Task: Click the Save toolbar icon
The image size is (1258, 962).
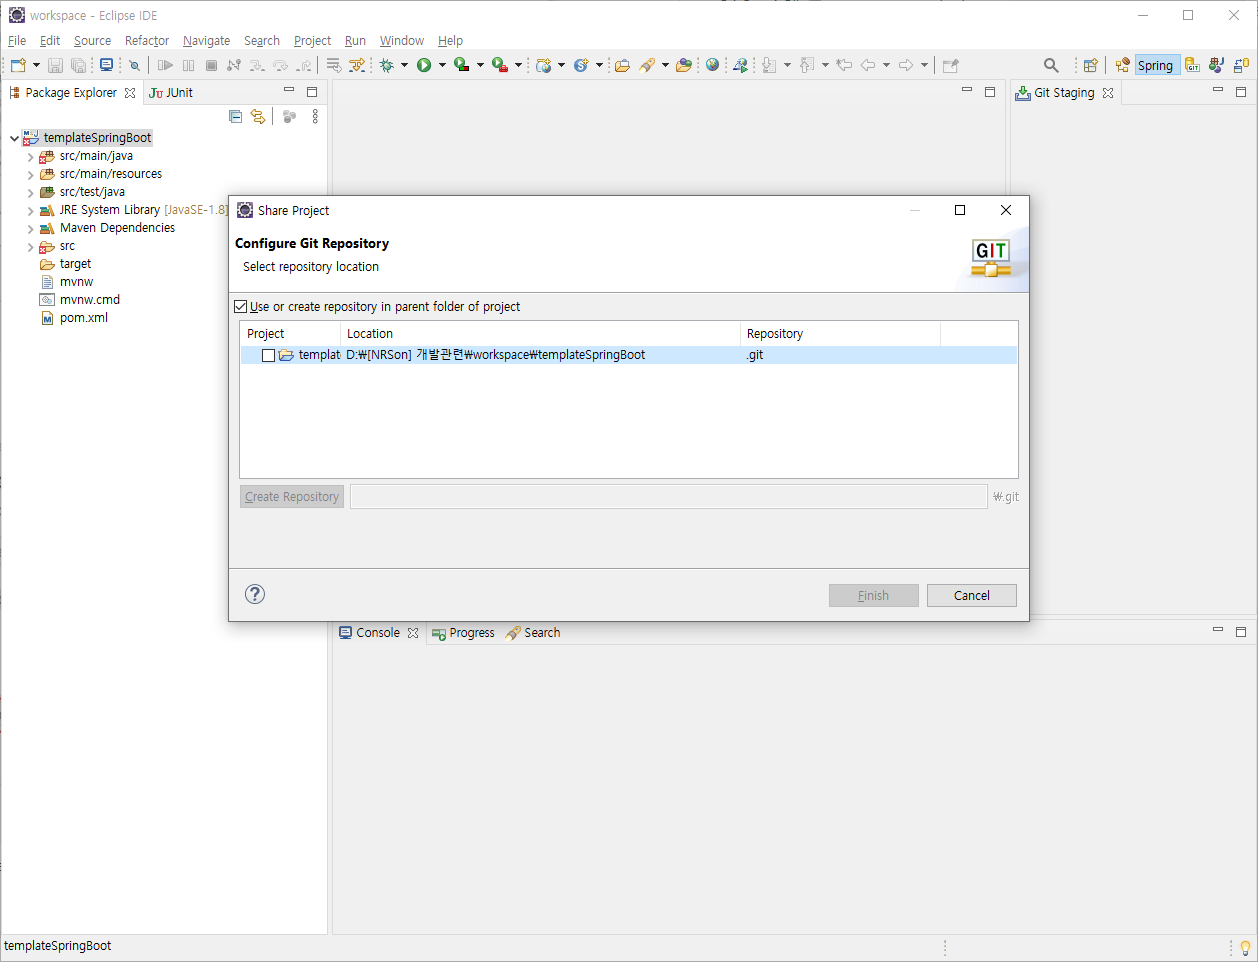Action: click(x=55, y=64)
